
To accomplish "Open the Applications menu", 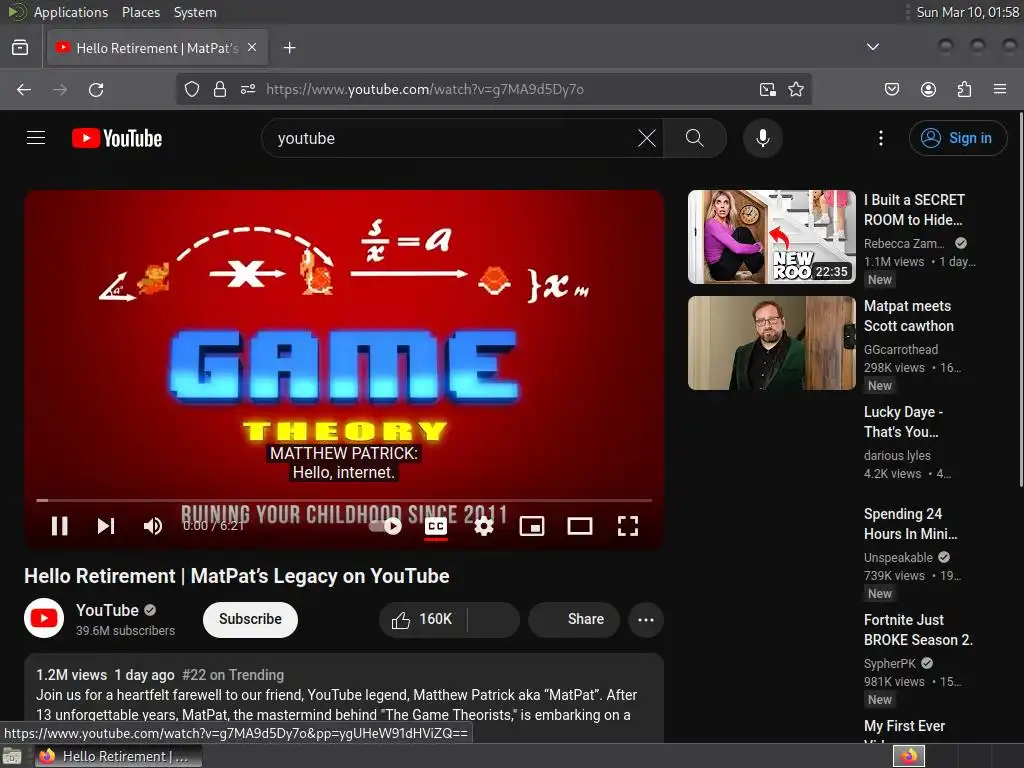I will tap(71, 12).
